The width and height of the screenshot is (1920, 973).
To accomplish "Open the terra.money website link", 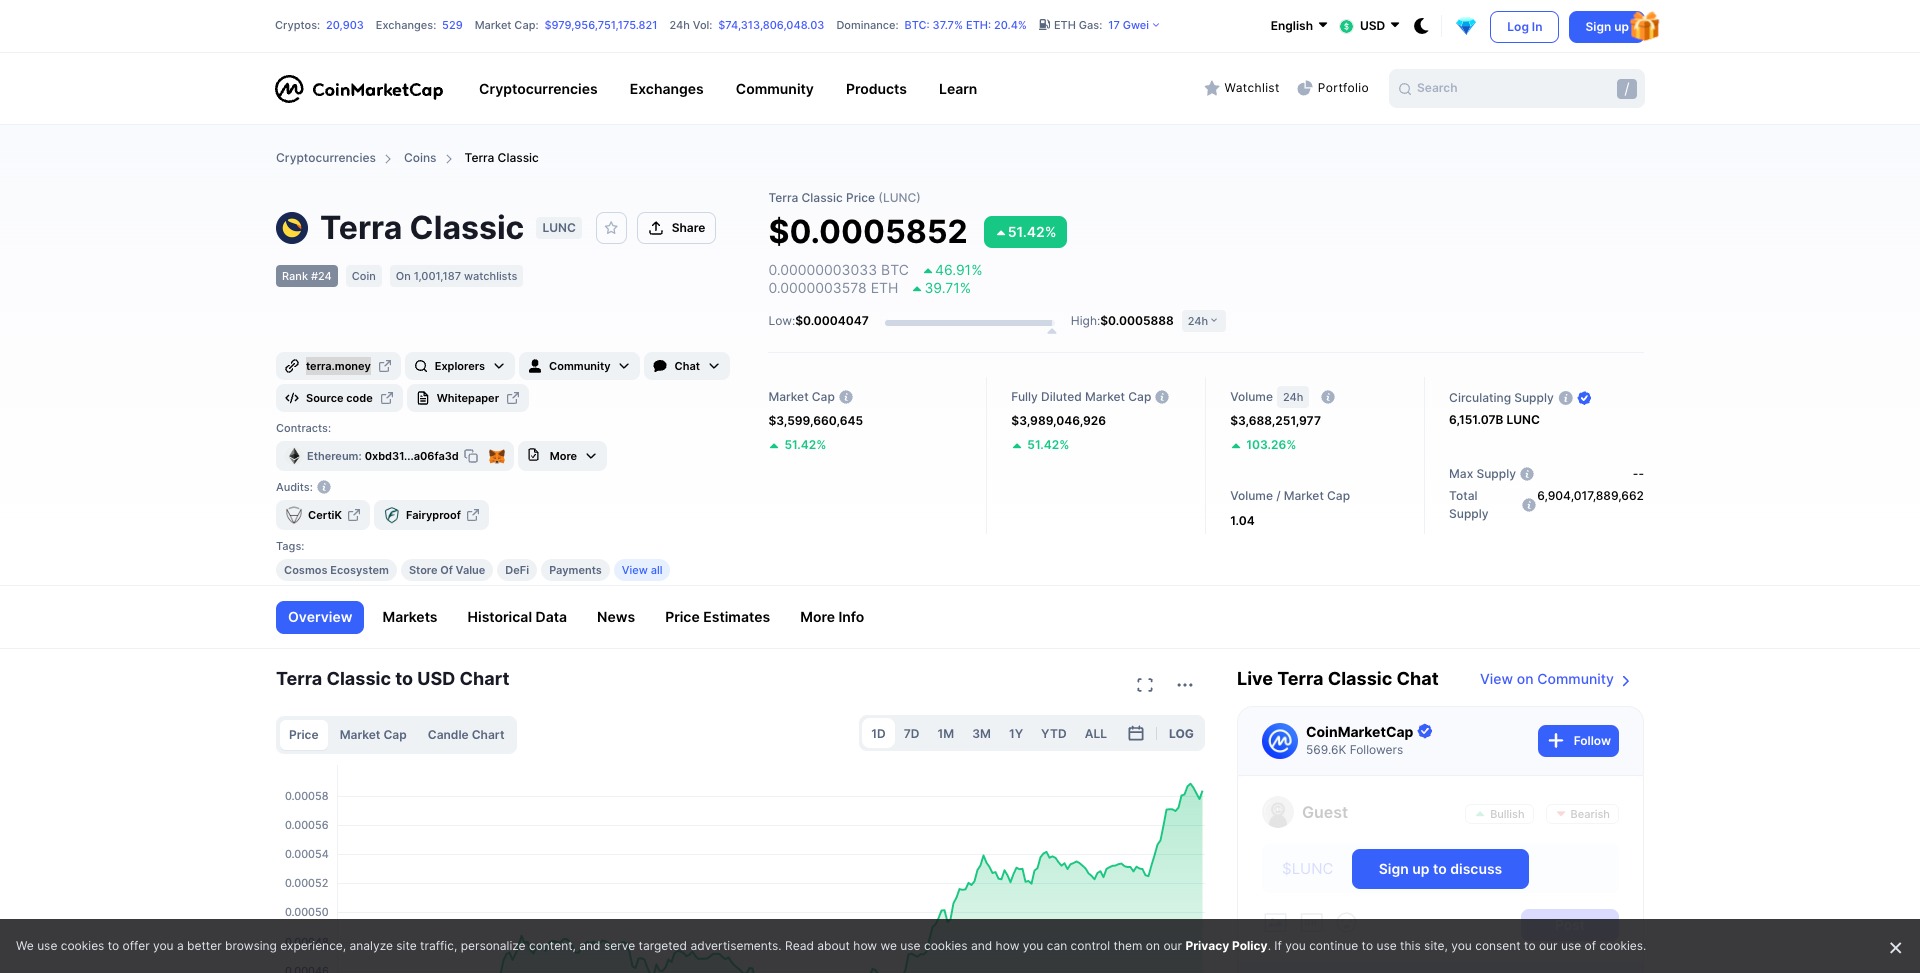I will click(338, 366).
